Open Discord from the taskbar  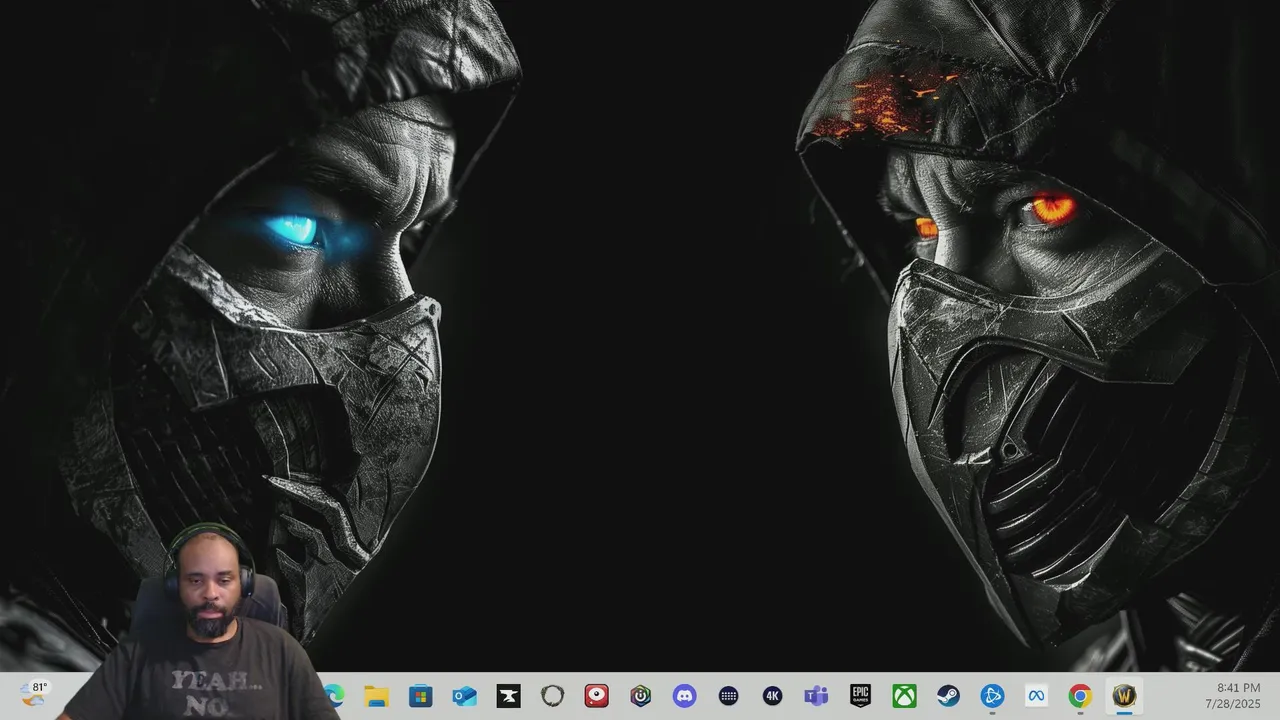point(685,696)
